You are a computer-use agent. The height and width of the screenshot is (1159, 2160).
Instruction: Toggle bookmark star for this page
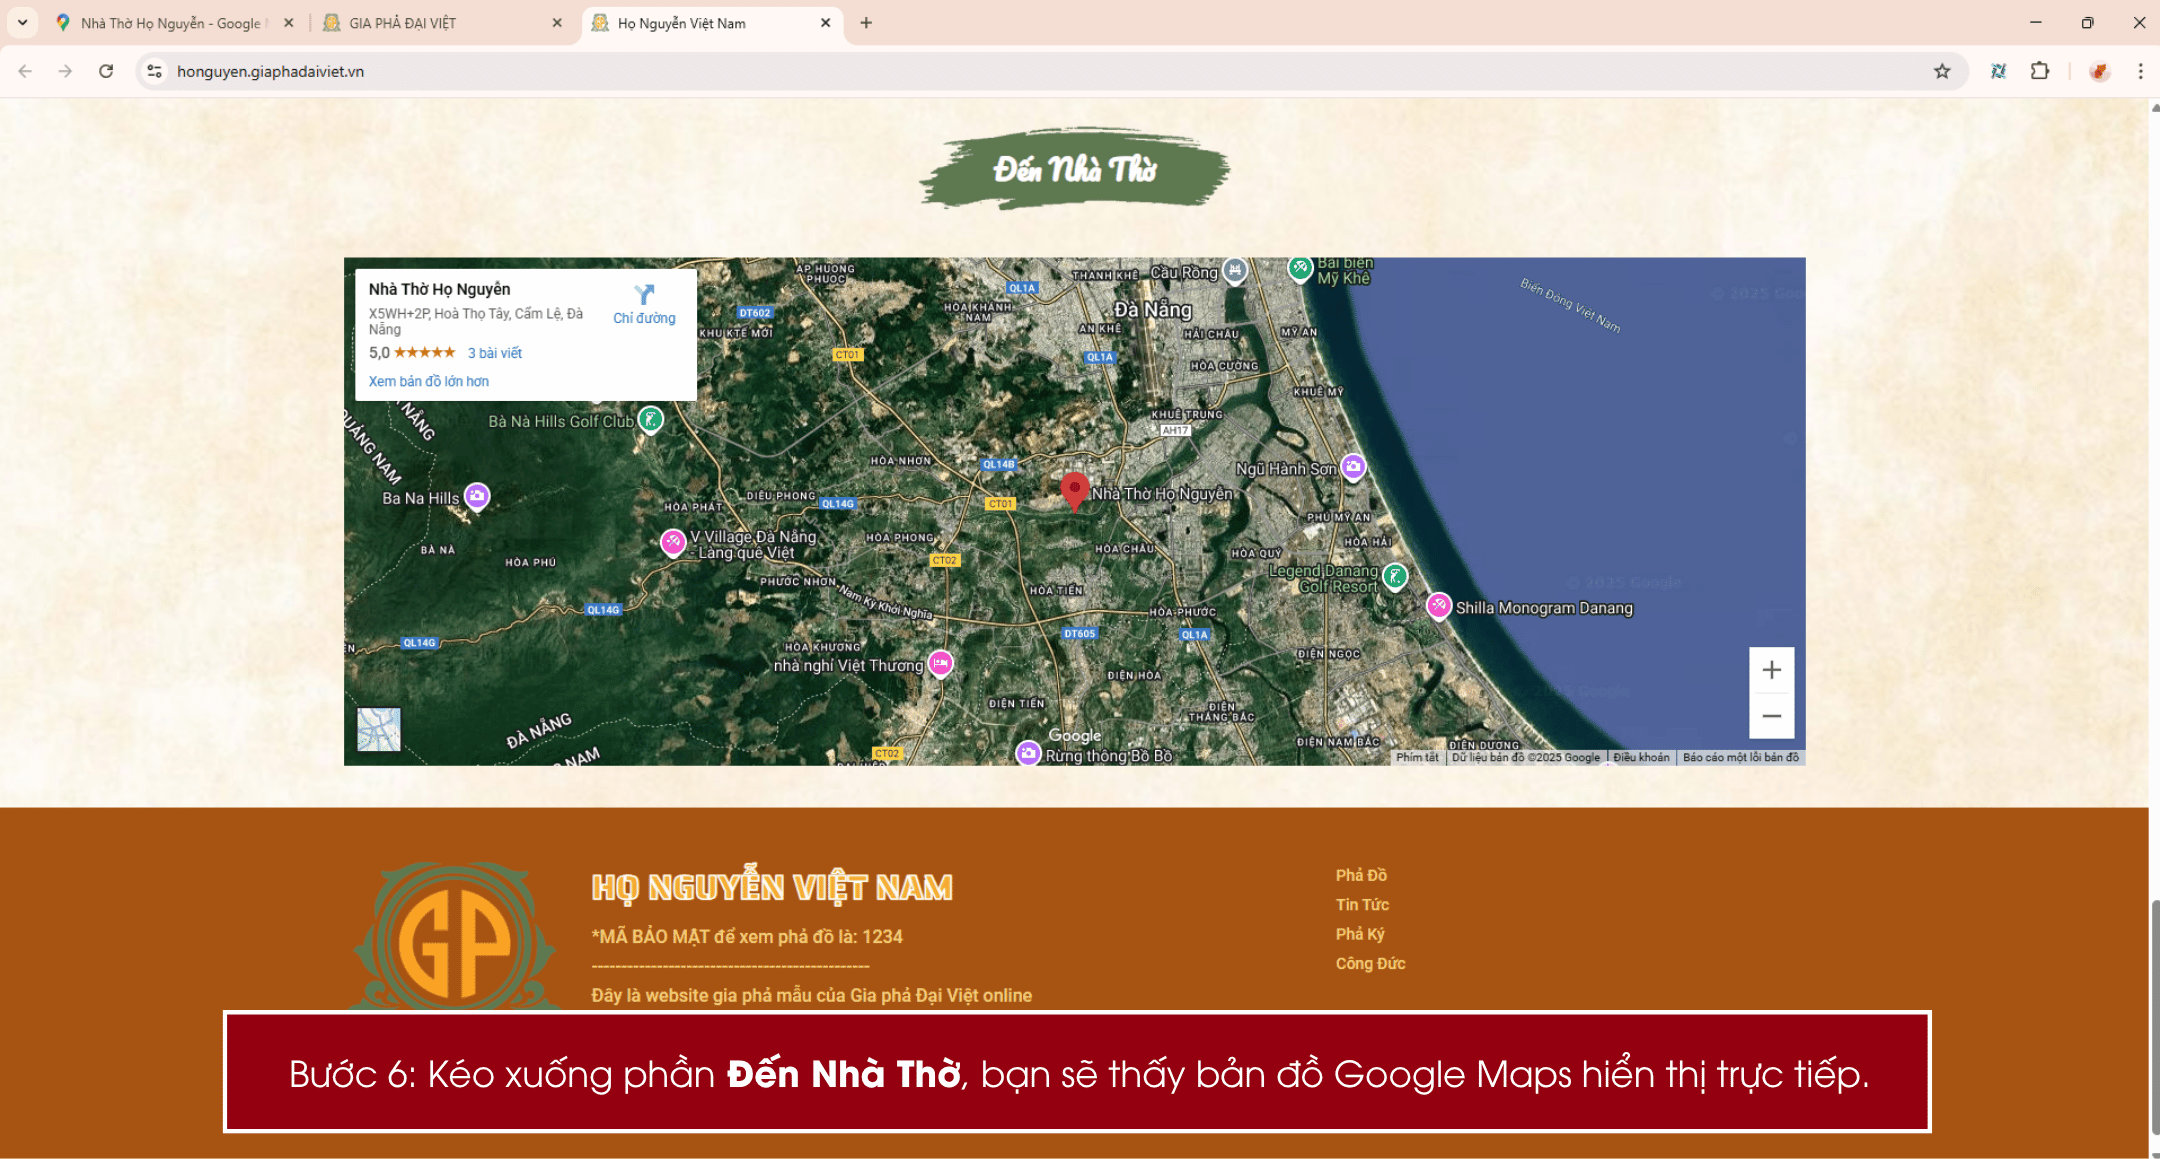tap(1943, 71)
